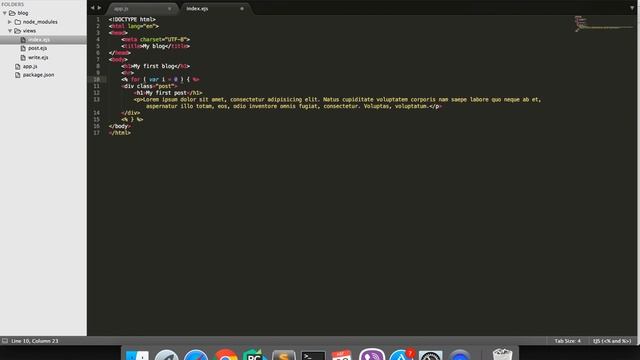Open Launchpad rocket icon in the dock

pyautogui.click(x=167, y=355)
